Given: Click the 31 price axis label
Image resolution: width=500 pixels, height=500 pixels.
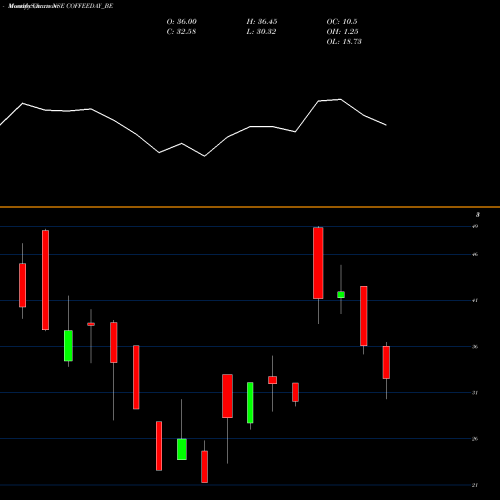Looking at the screenshot, I should point(475,393).
